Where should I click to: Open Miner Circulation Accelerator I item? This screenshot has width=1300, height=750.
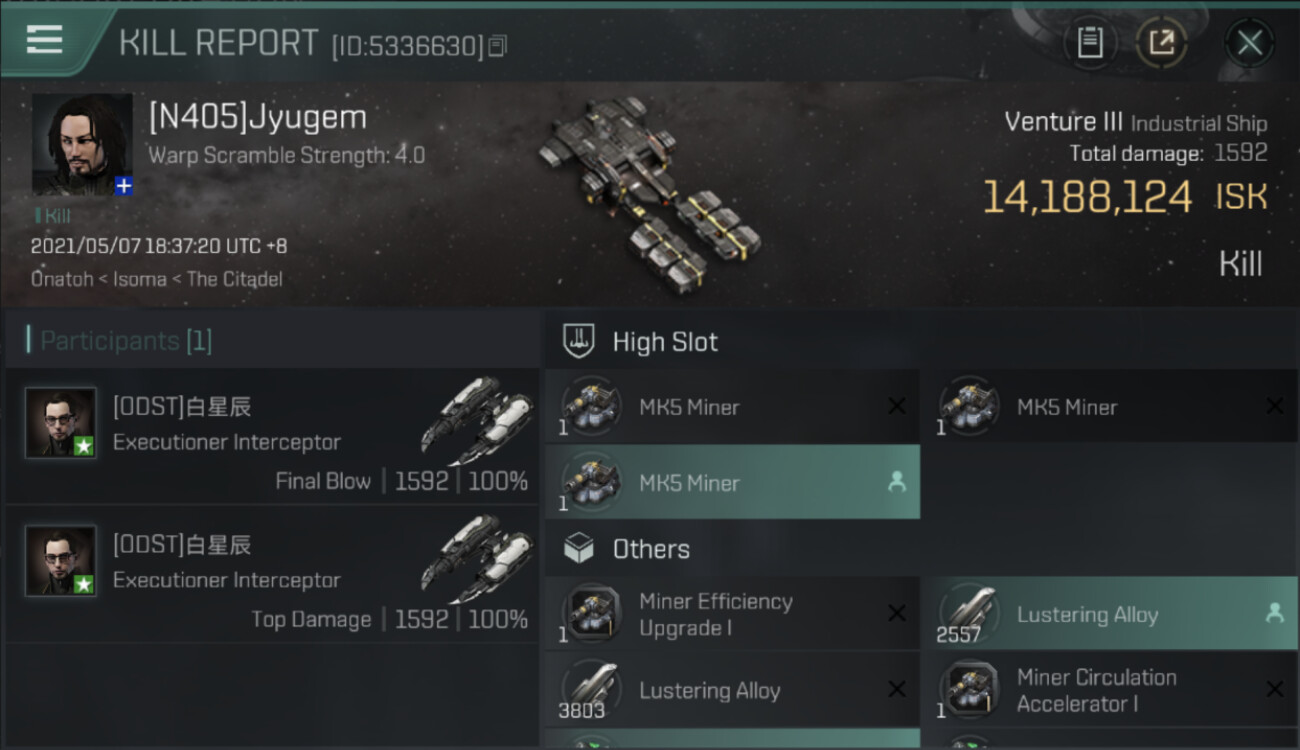pos(1110,690)
